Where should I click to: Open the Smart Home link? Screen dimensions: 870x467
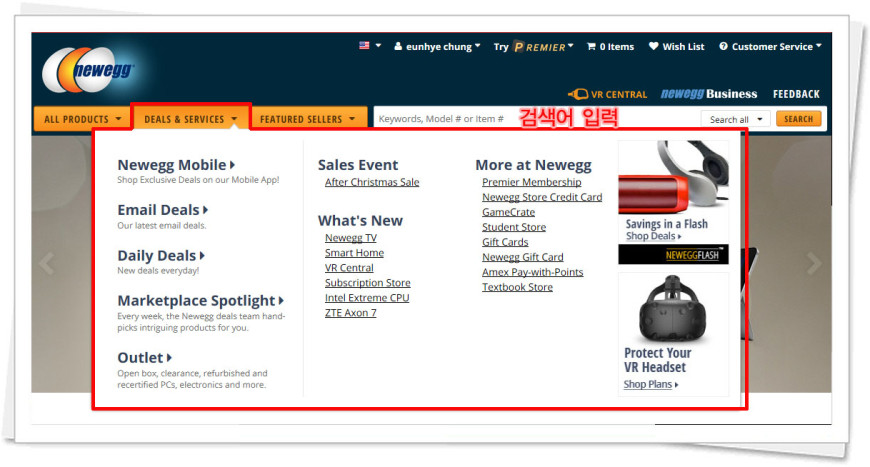click(354, 252)
